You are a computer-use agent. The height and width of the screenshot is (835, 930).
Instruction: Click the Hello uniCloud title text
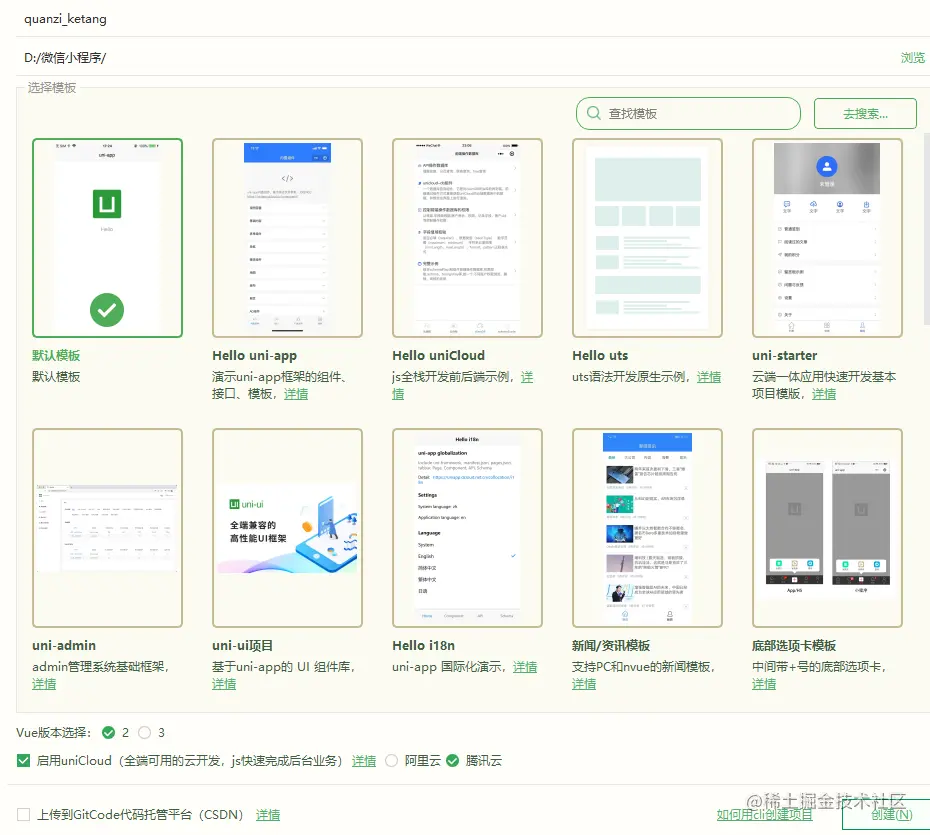point(438,355)
